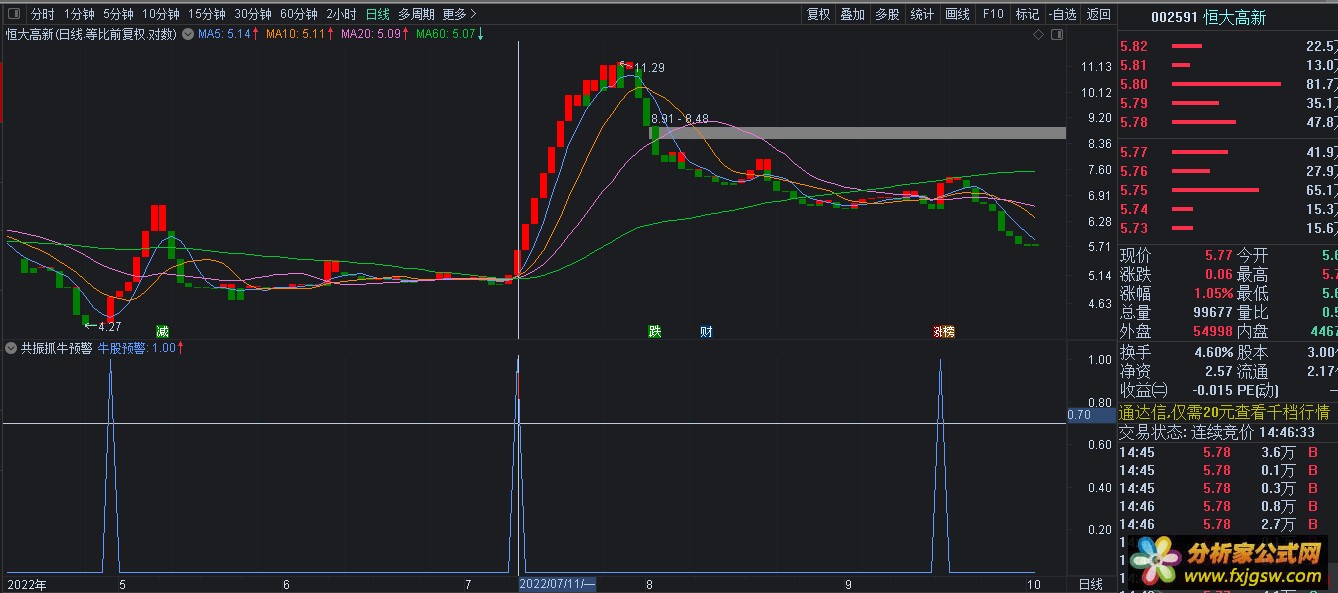
Task: Click the 跌 marker below the chart
Action: pos(655,331)
